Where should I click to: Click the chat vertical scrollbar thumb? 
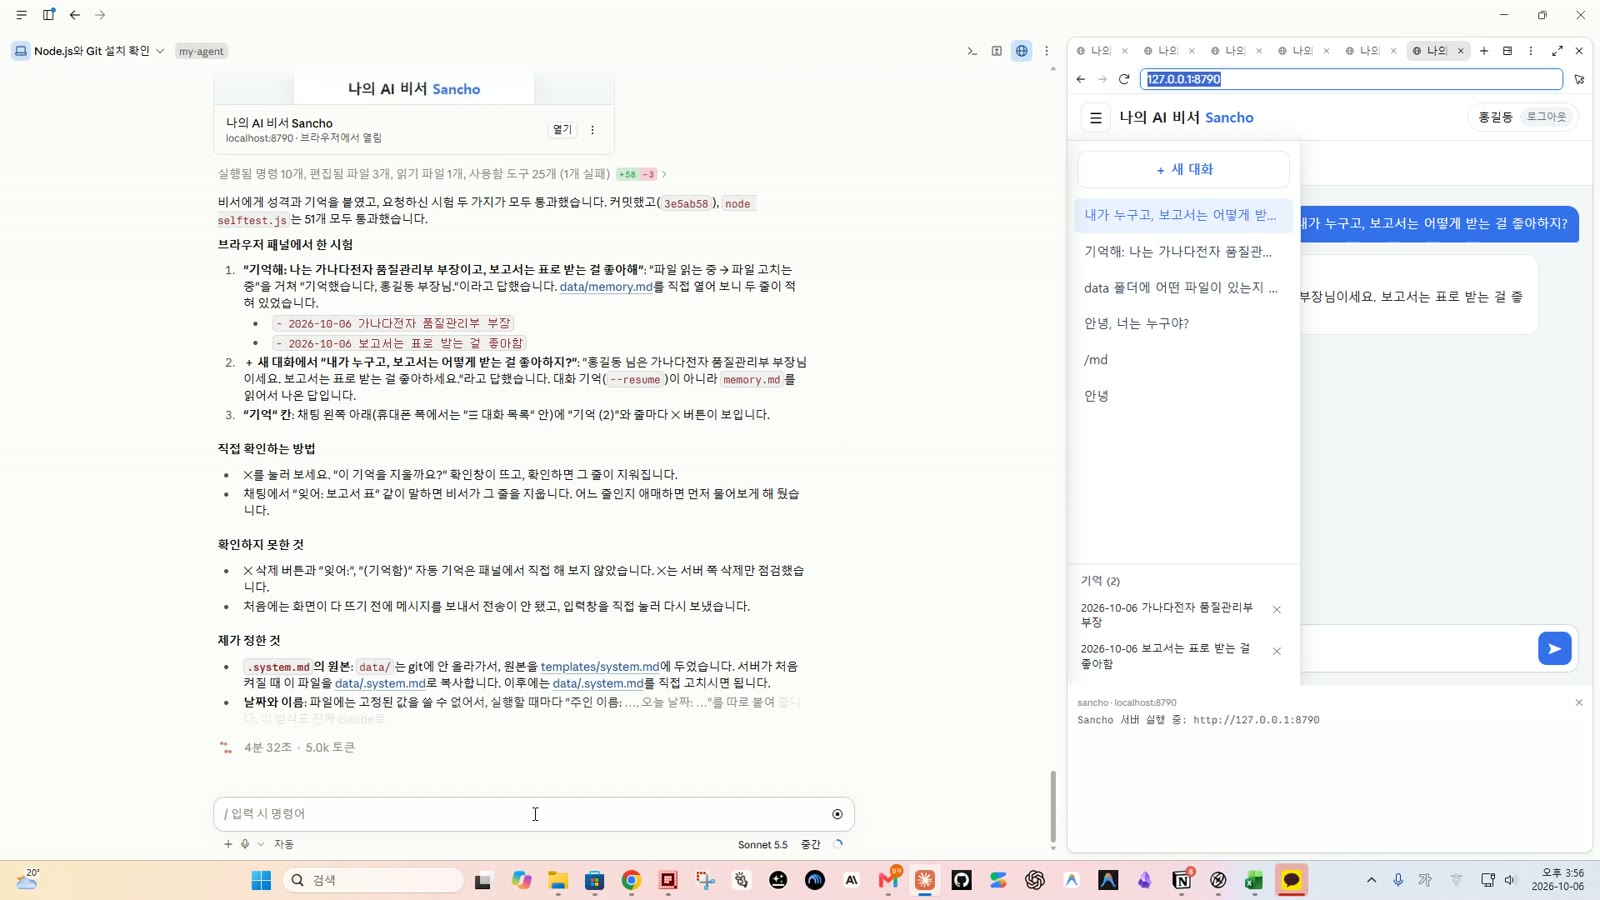point(1052,806)
